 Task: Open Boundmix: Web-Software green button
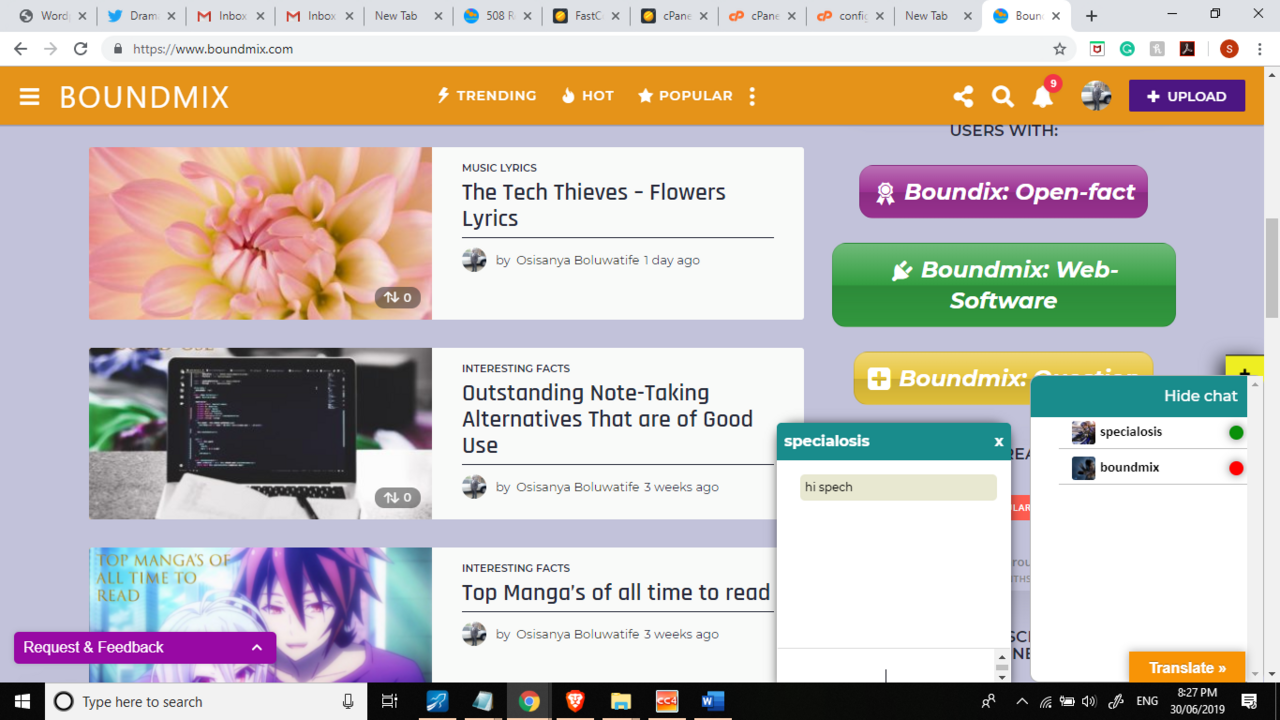coord(1004,285)
